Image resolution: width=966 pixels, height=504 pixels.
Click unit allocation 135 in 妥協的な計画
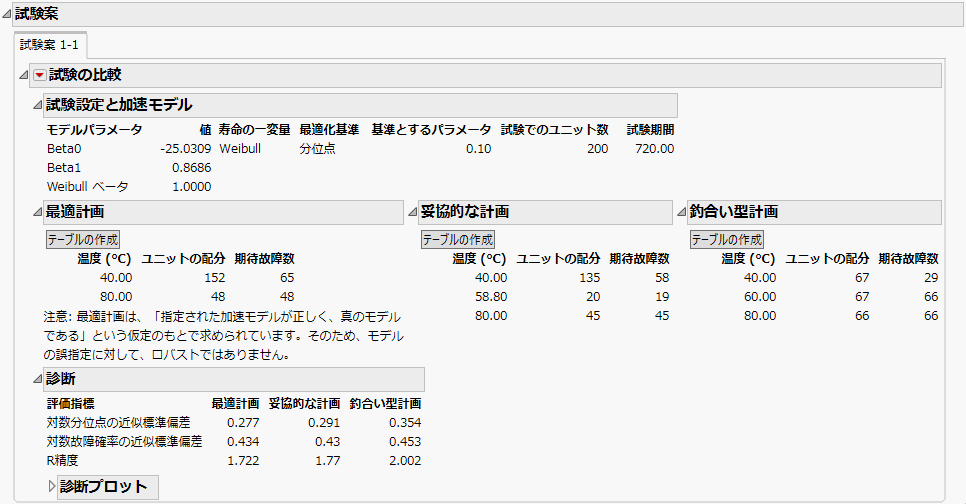pos(590,278)
